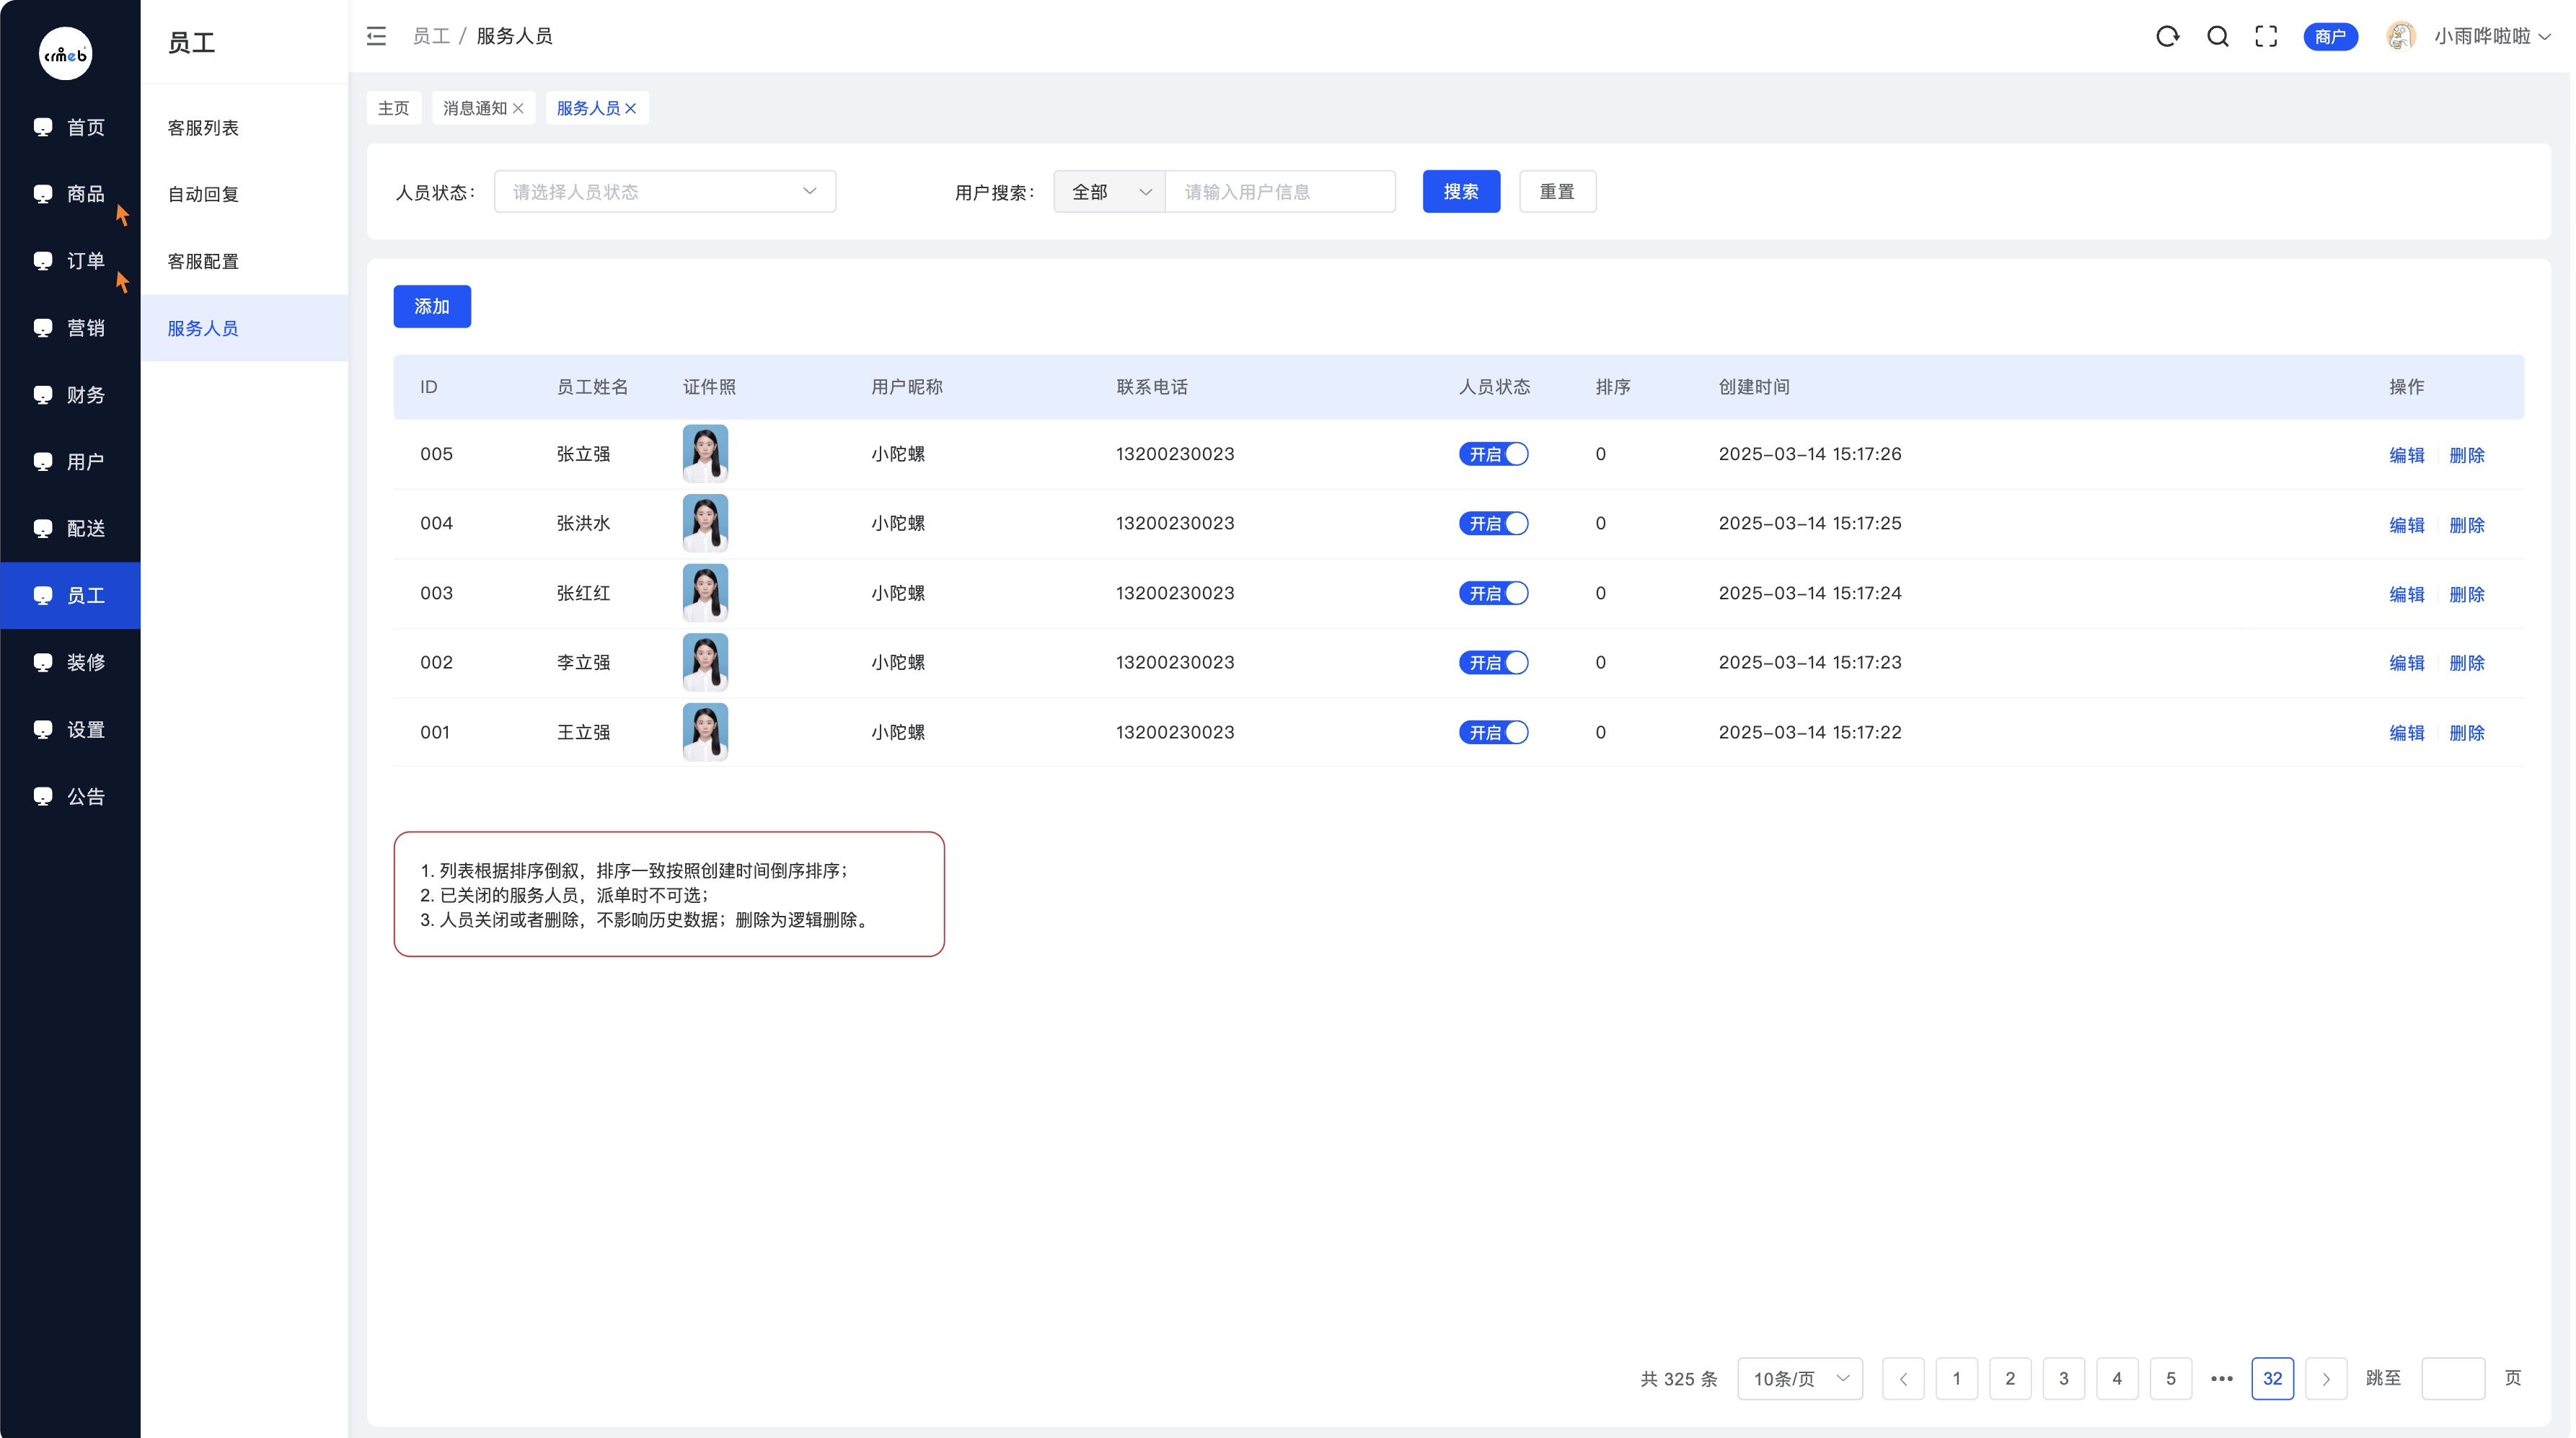Click the user avatar icon

2400,37
